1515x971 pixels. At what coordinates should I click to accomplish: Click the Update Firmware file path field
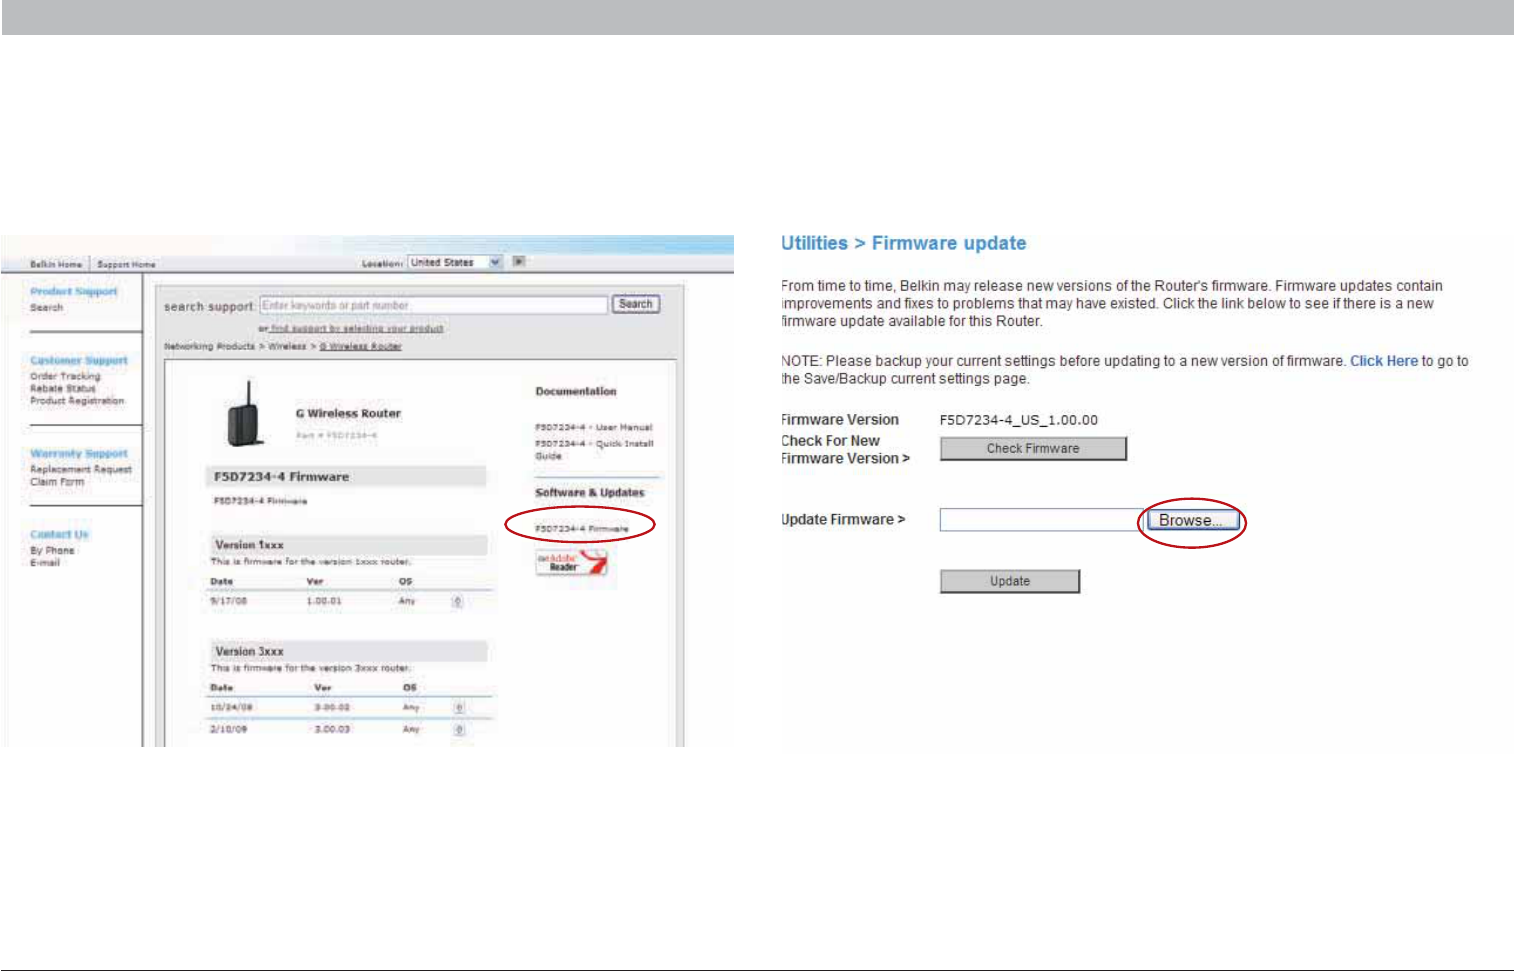(x=1041, y=520)
